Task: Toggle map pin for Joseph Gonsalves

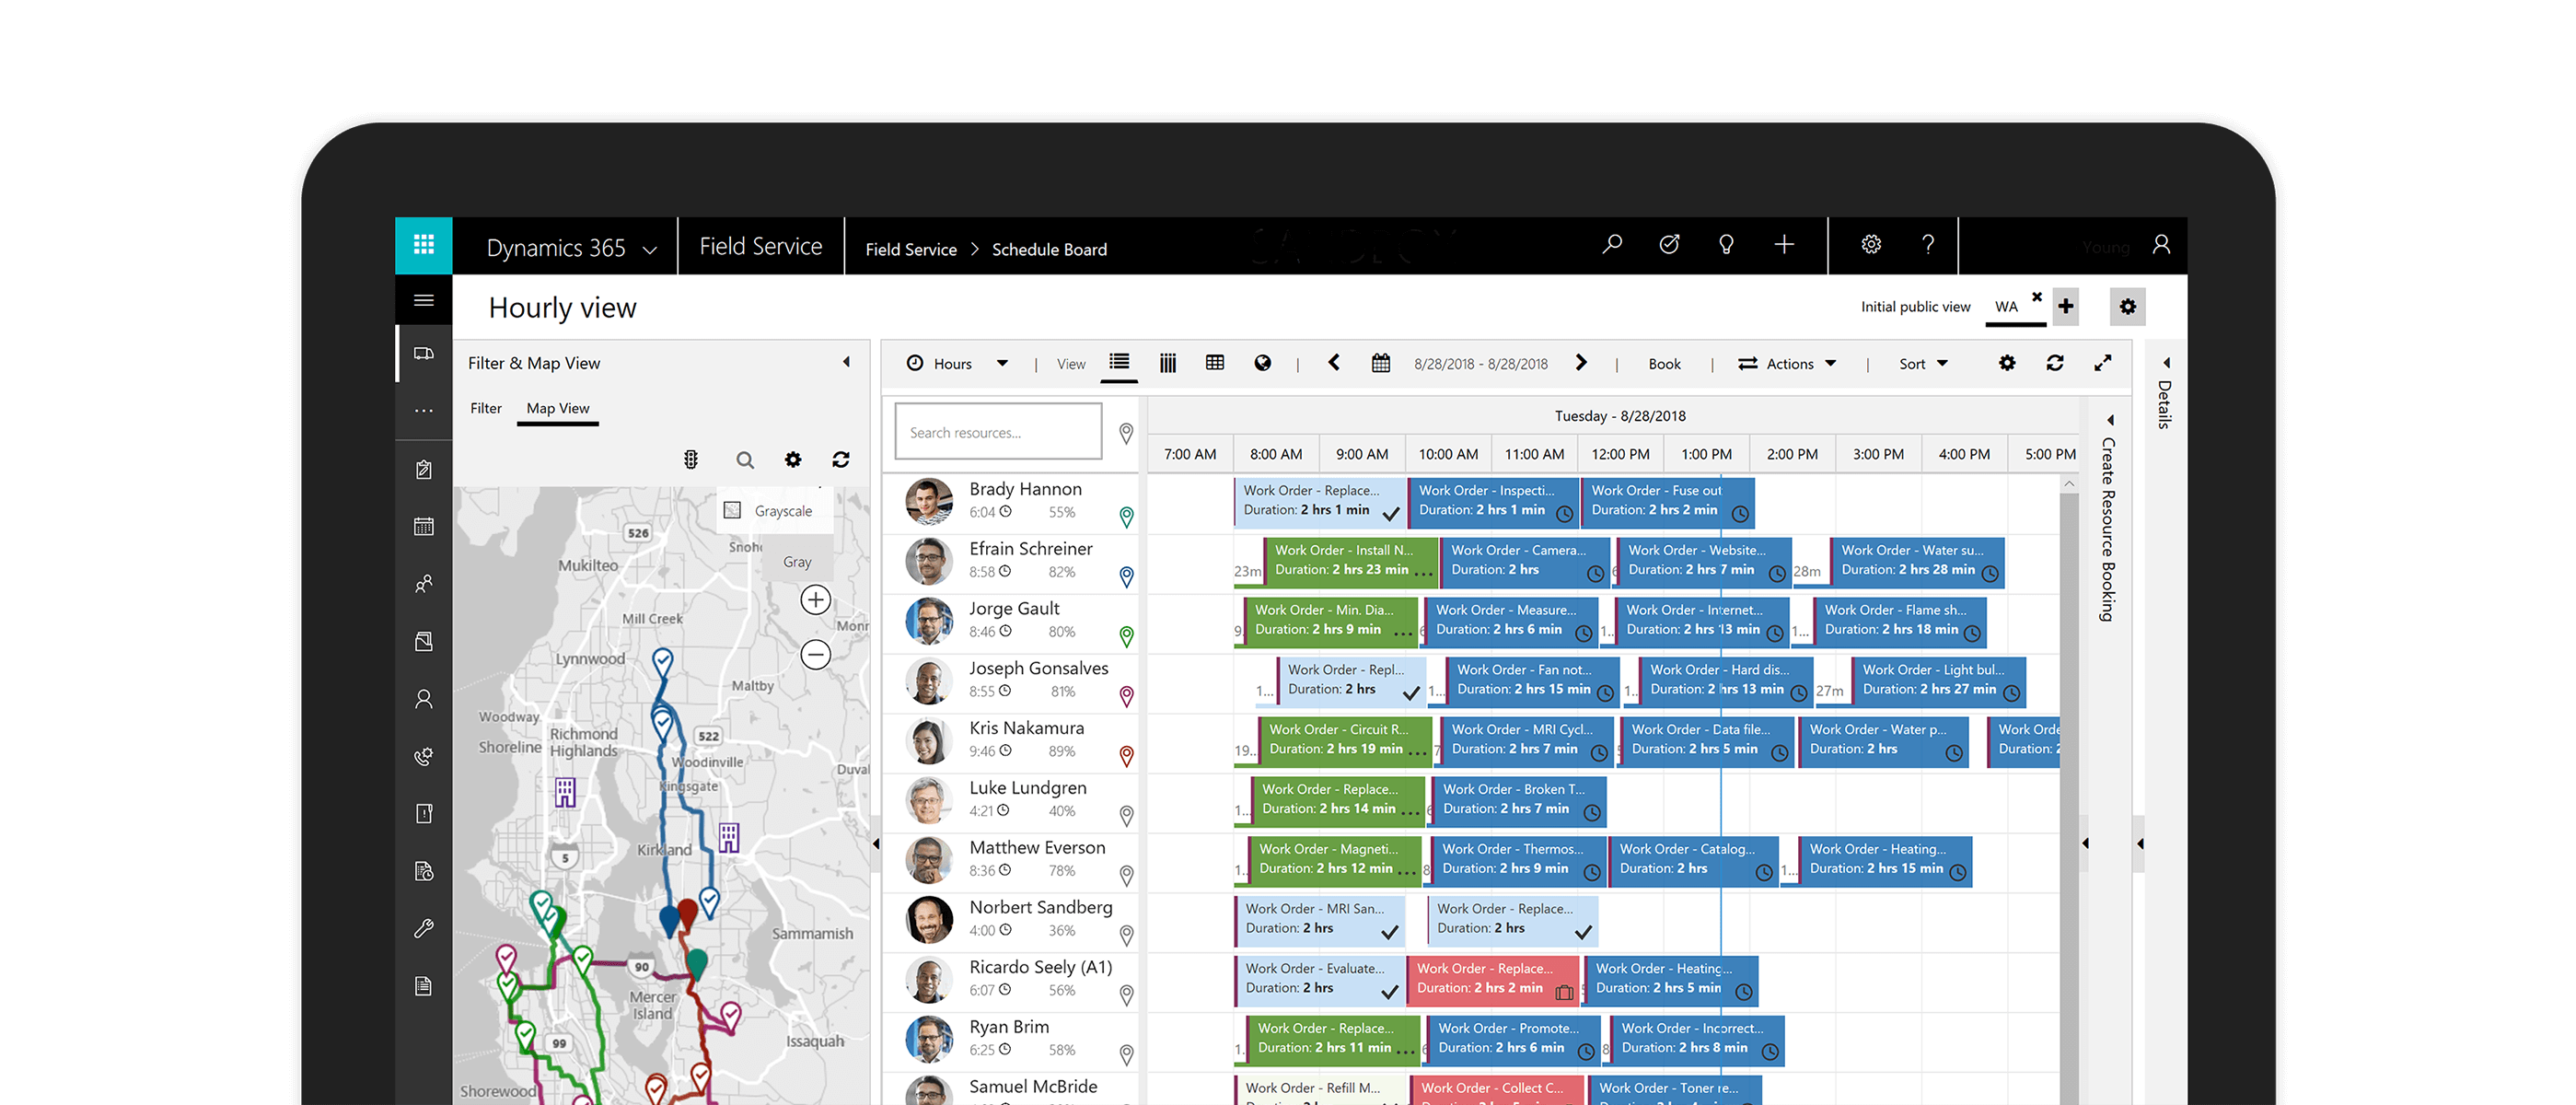Action: 1126,697
